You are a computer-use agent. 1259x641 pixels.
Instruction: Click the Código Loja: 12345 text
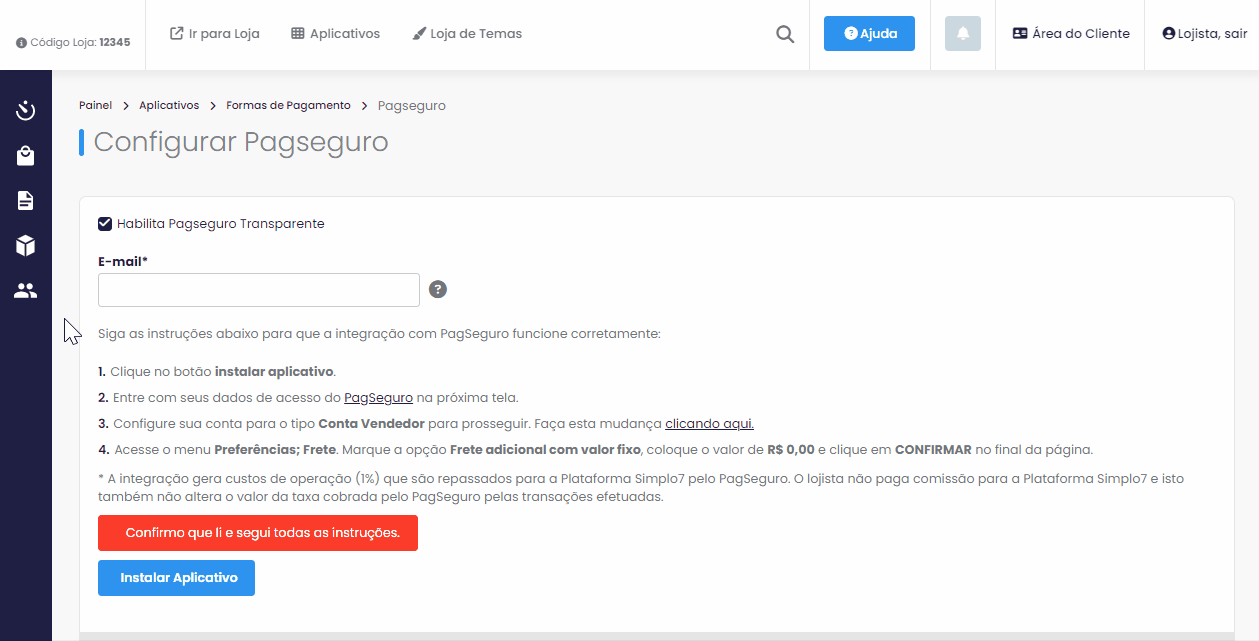pos(80,43)
